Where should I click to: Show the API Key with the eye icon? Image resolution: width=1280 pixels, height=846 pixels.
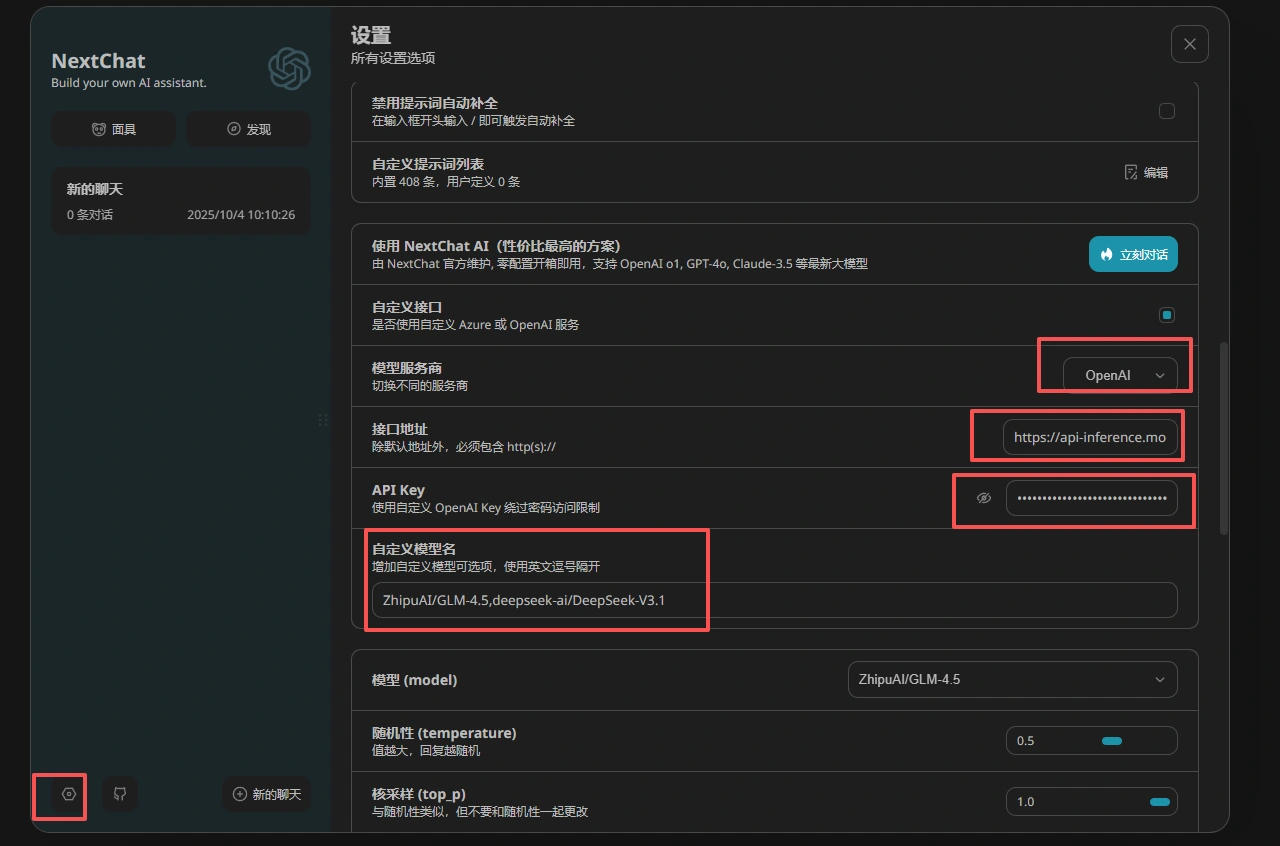984,498
